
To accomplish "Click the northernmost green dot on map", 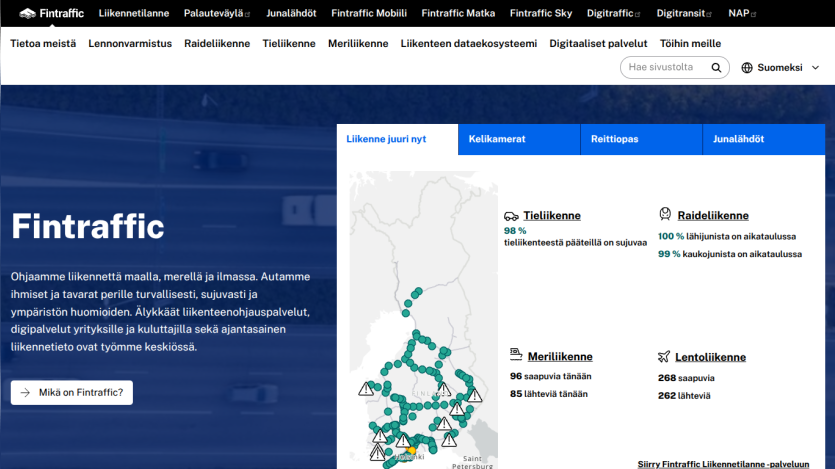I will 419,291.
